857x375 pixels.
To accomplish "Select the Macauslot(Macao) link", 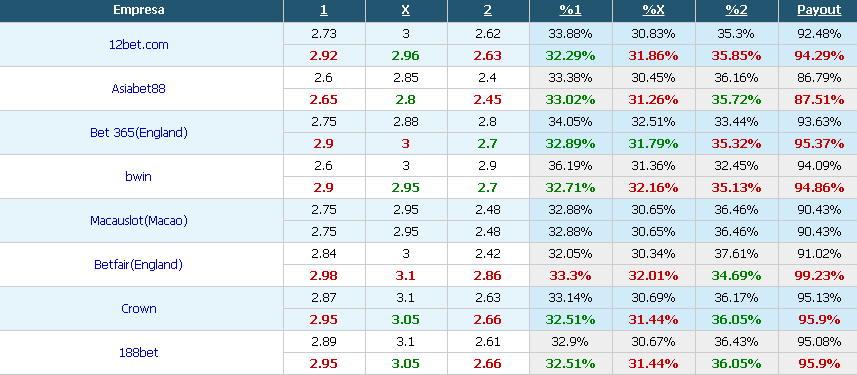I will click(x=139, y=221).
